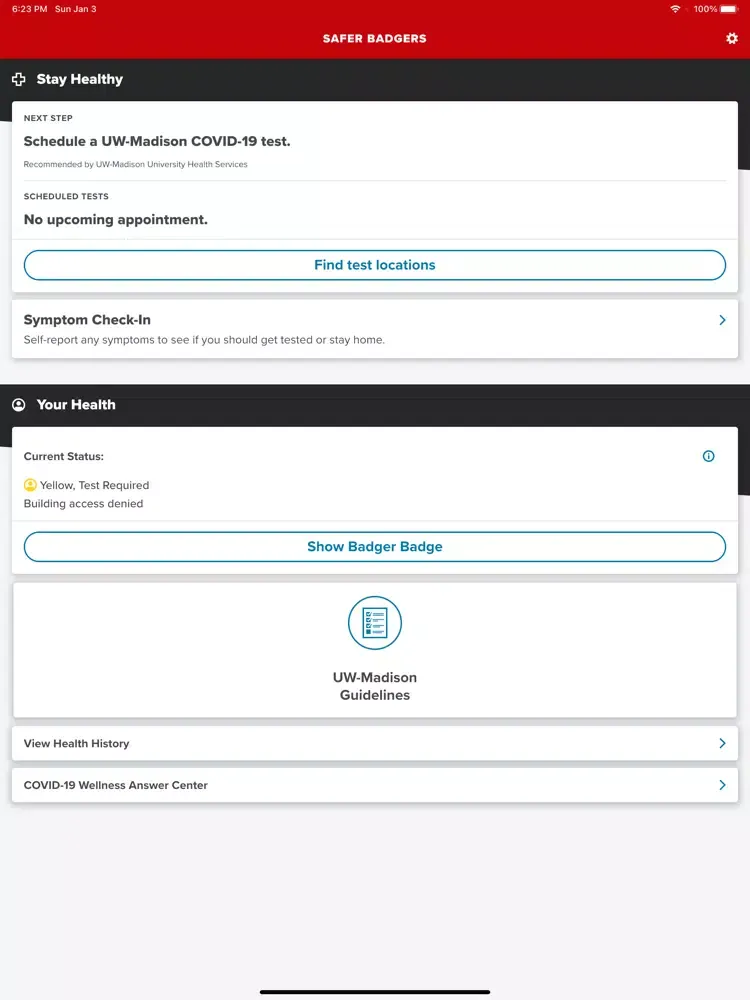Tap 'Schedule a UW-Madison COVID-19 test.' text

[x=157, y=141]
